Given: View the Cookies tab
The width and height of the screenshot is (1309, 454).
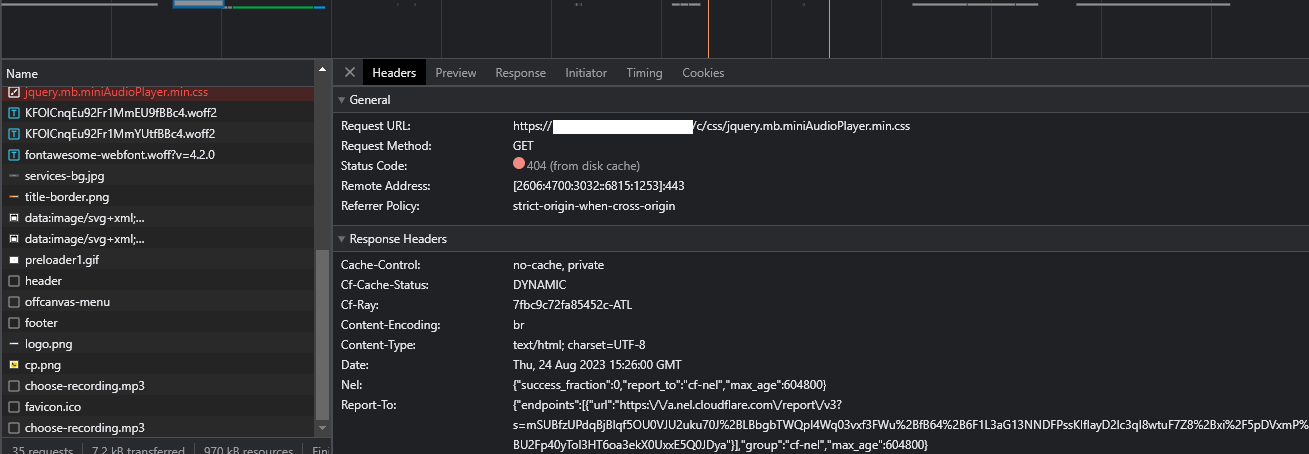Looking at the screenshot, I should pos(703,73).
